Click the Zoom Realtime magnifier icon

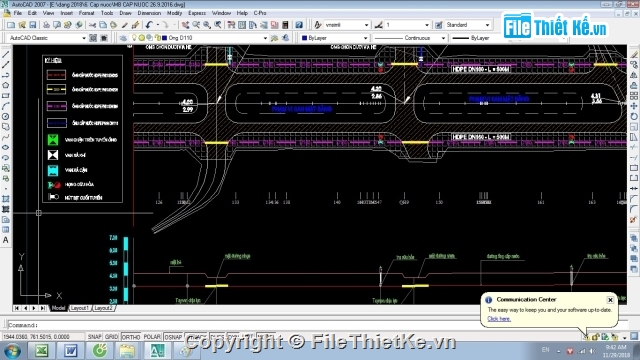(196, 25)
